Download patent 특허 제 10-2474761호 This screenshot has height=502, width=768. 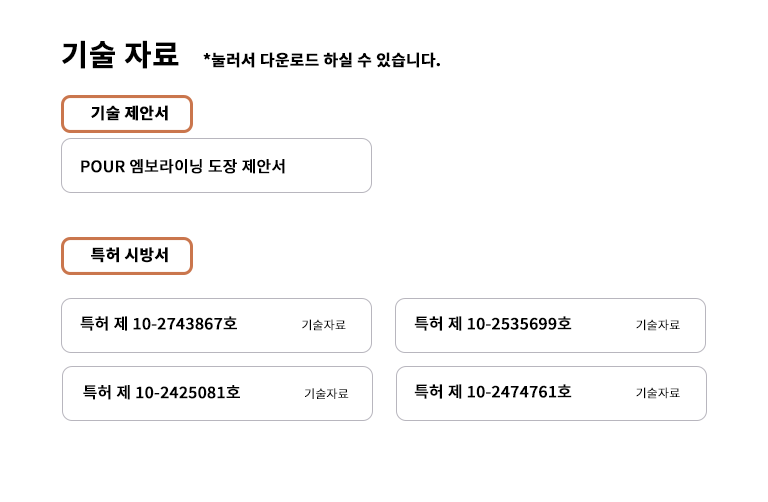pyautogui.click(x=551, y=393)
